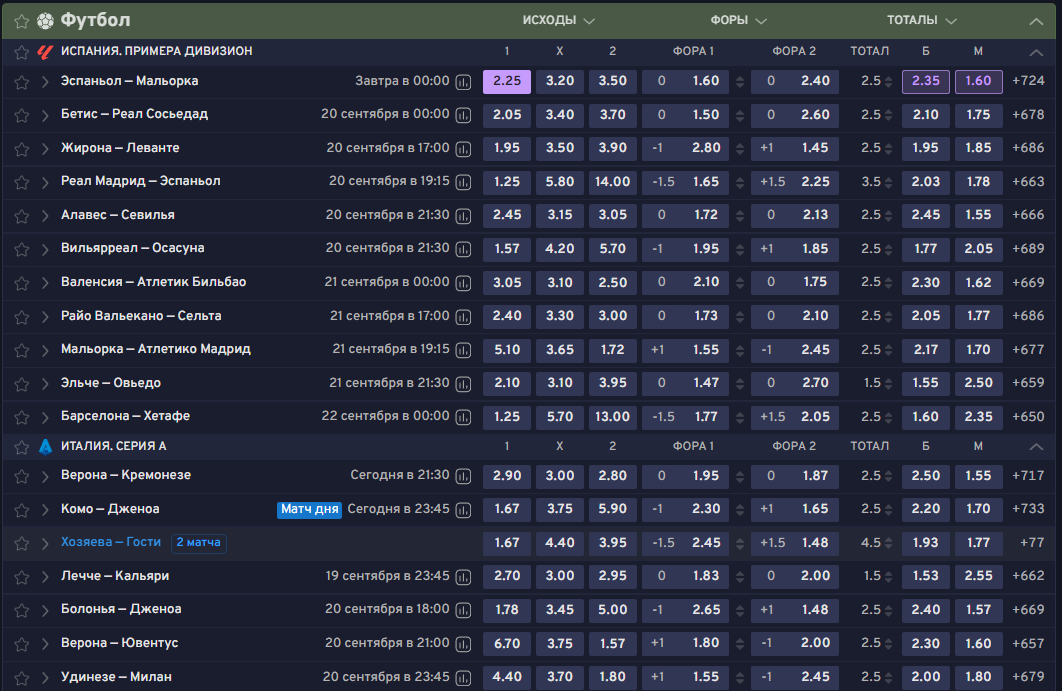Viewport: 1062px width, 691px height.
Task: Open statistics icon for Барселона – Хетафе
Action: (x=463, y=418)
